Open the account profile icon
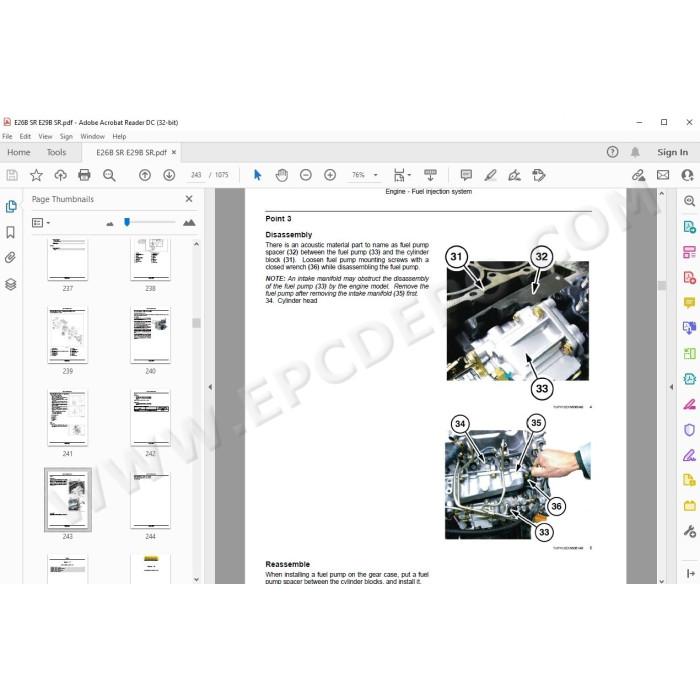Viewport: 700px width, 700px height. click(688, 175)
